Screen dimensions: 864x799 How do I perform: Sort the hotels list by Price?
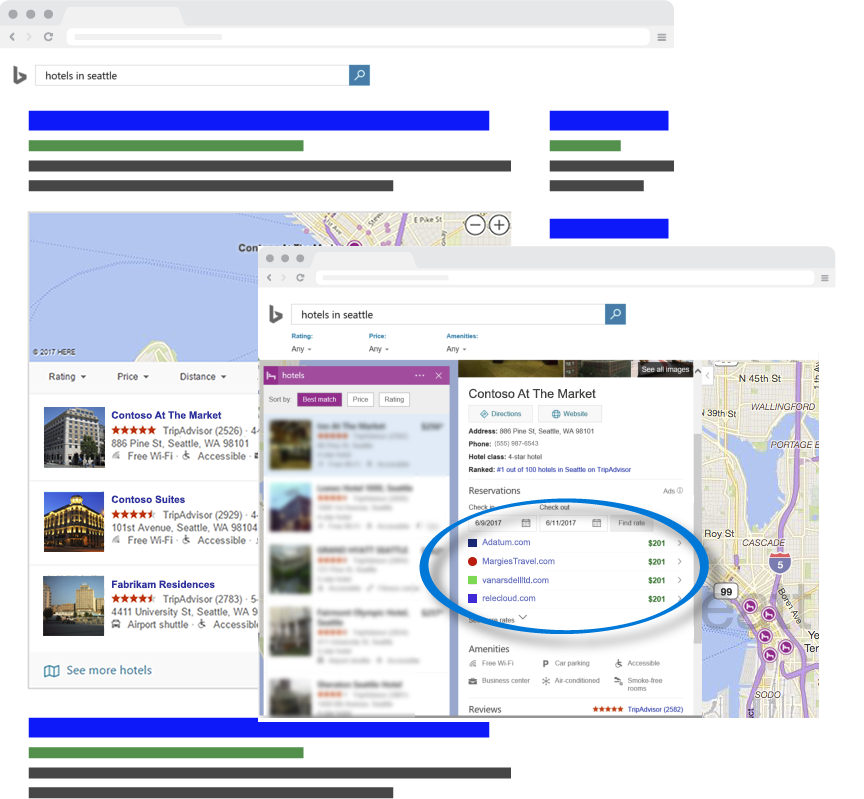361,399
